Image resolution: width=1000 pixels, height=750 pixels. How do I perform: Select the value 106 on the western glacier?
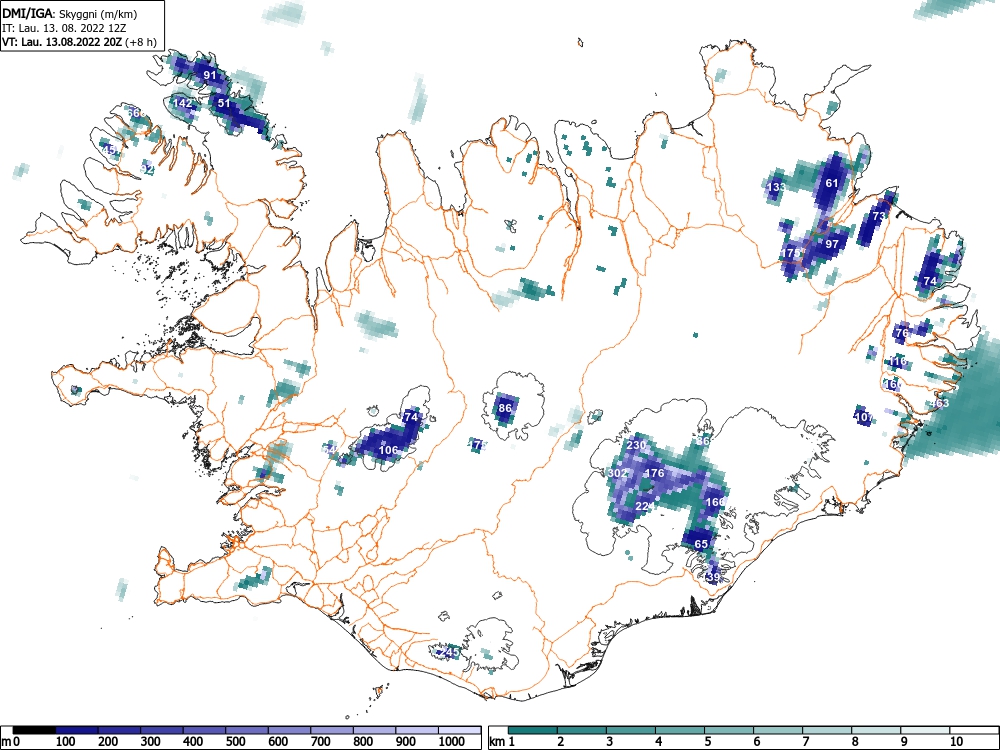pos(388,450)
